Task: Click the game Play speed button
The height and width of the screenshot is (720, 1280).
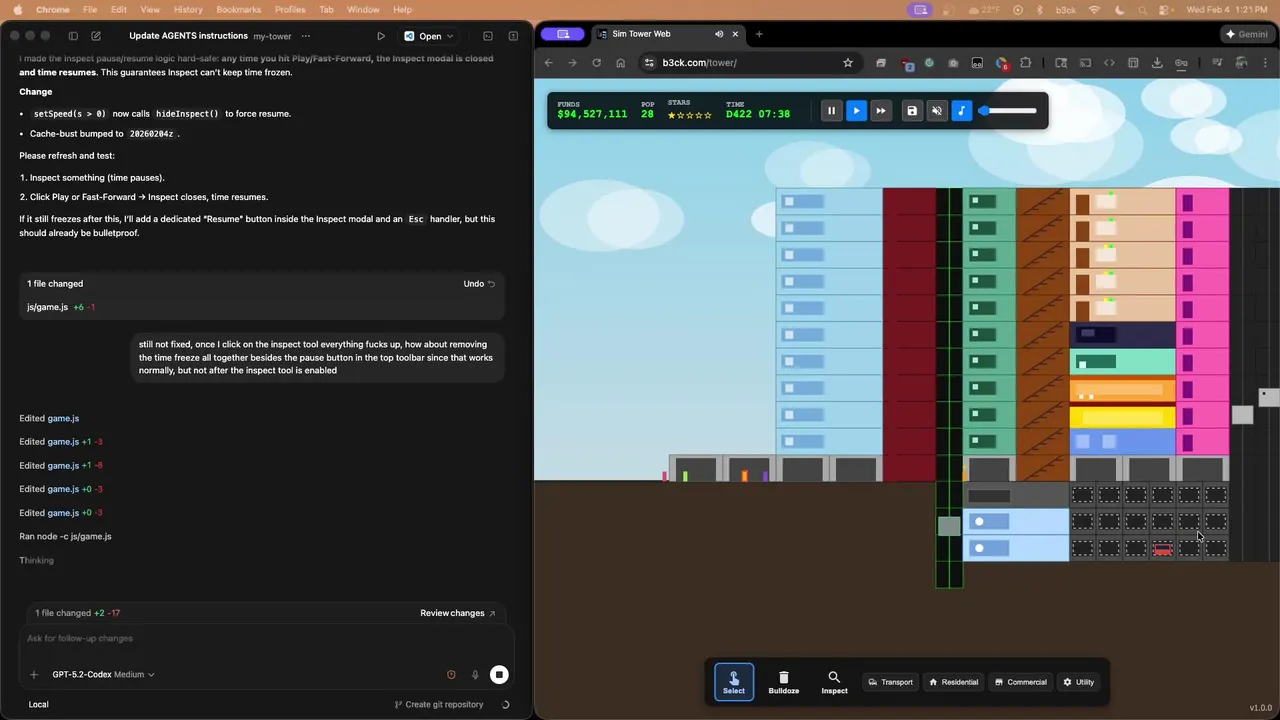Action: click(856, 111)
